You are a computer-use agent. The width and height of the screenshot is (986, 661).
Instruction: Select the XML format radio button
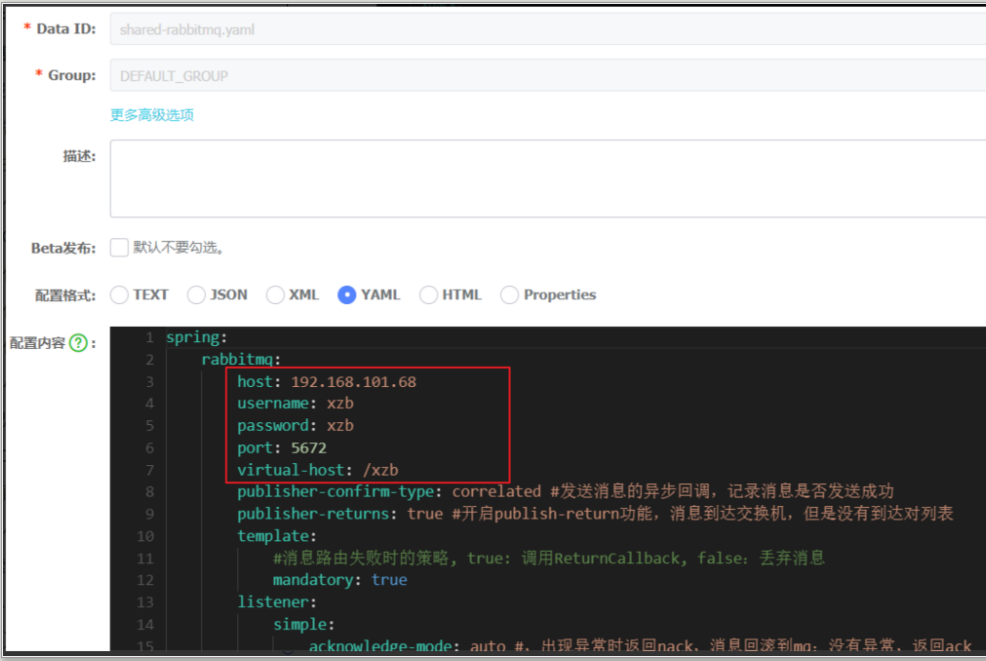(275, 295)
